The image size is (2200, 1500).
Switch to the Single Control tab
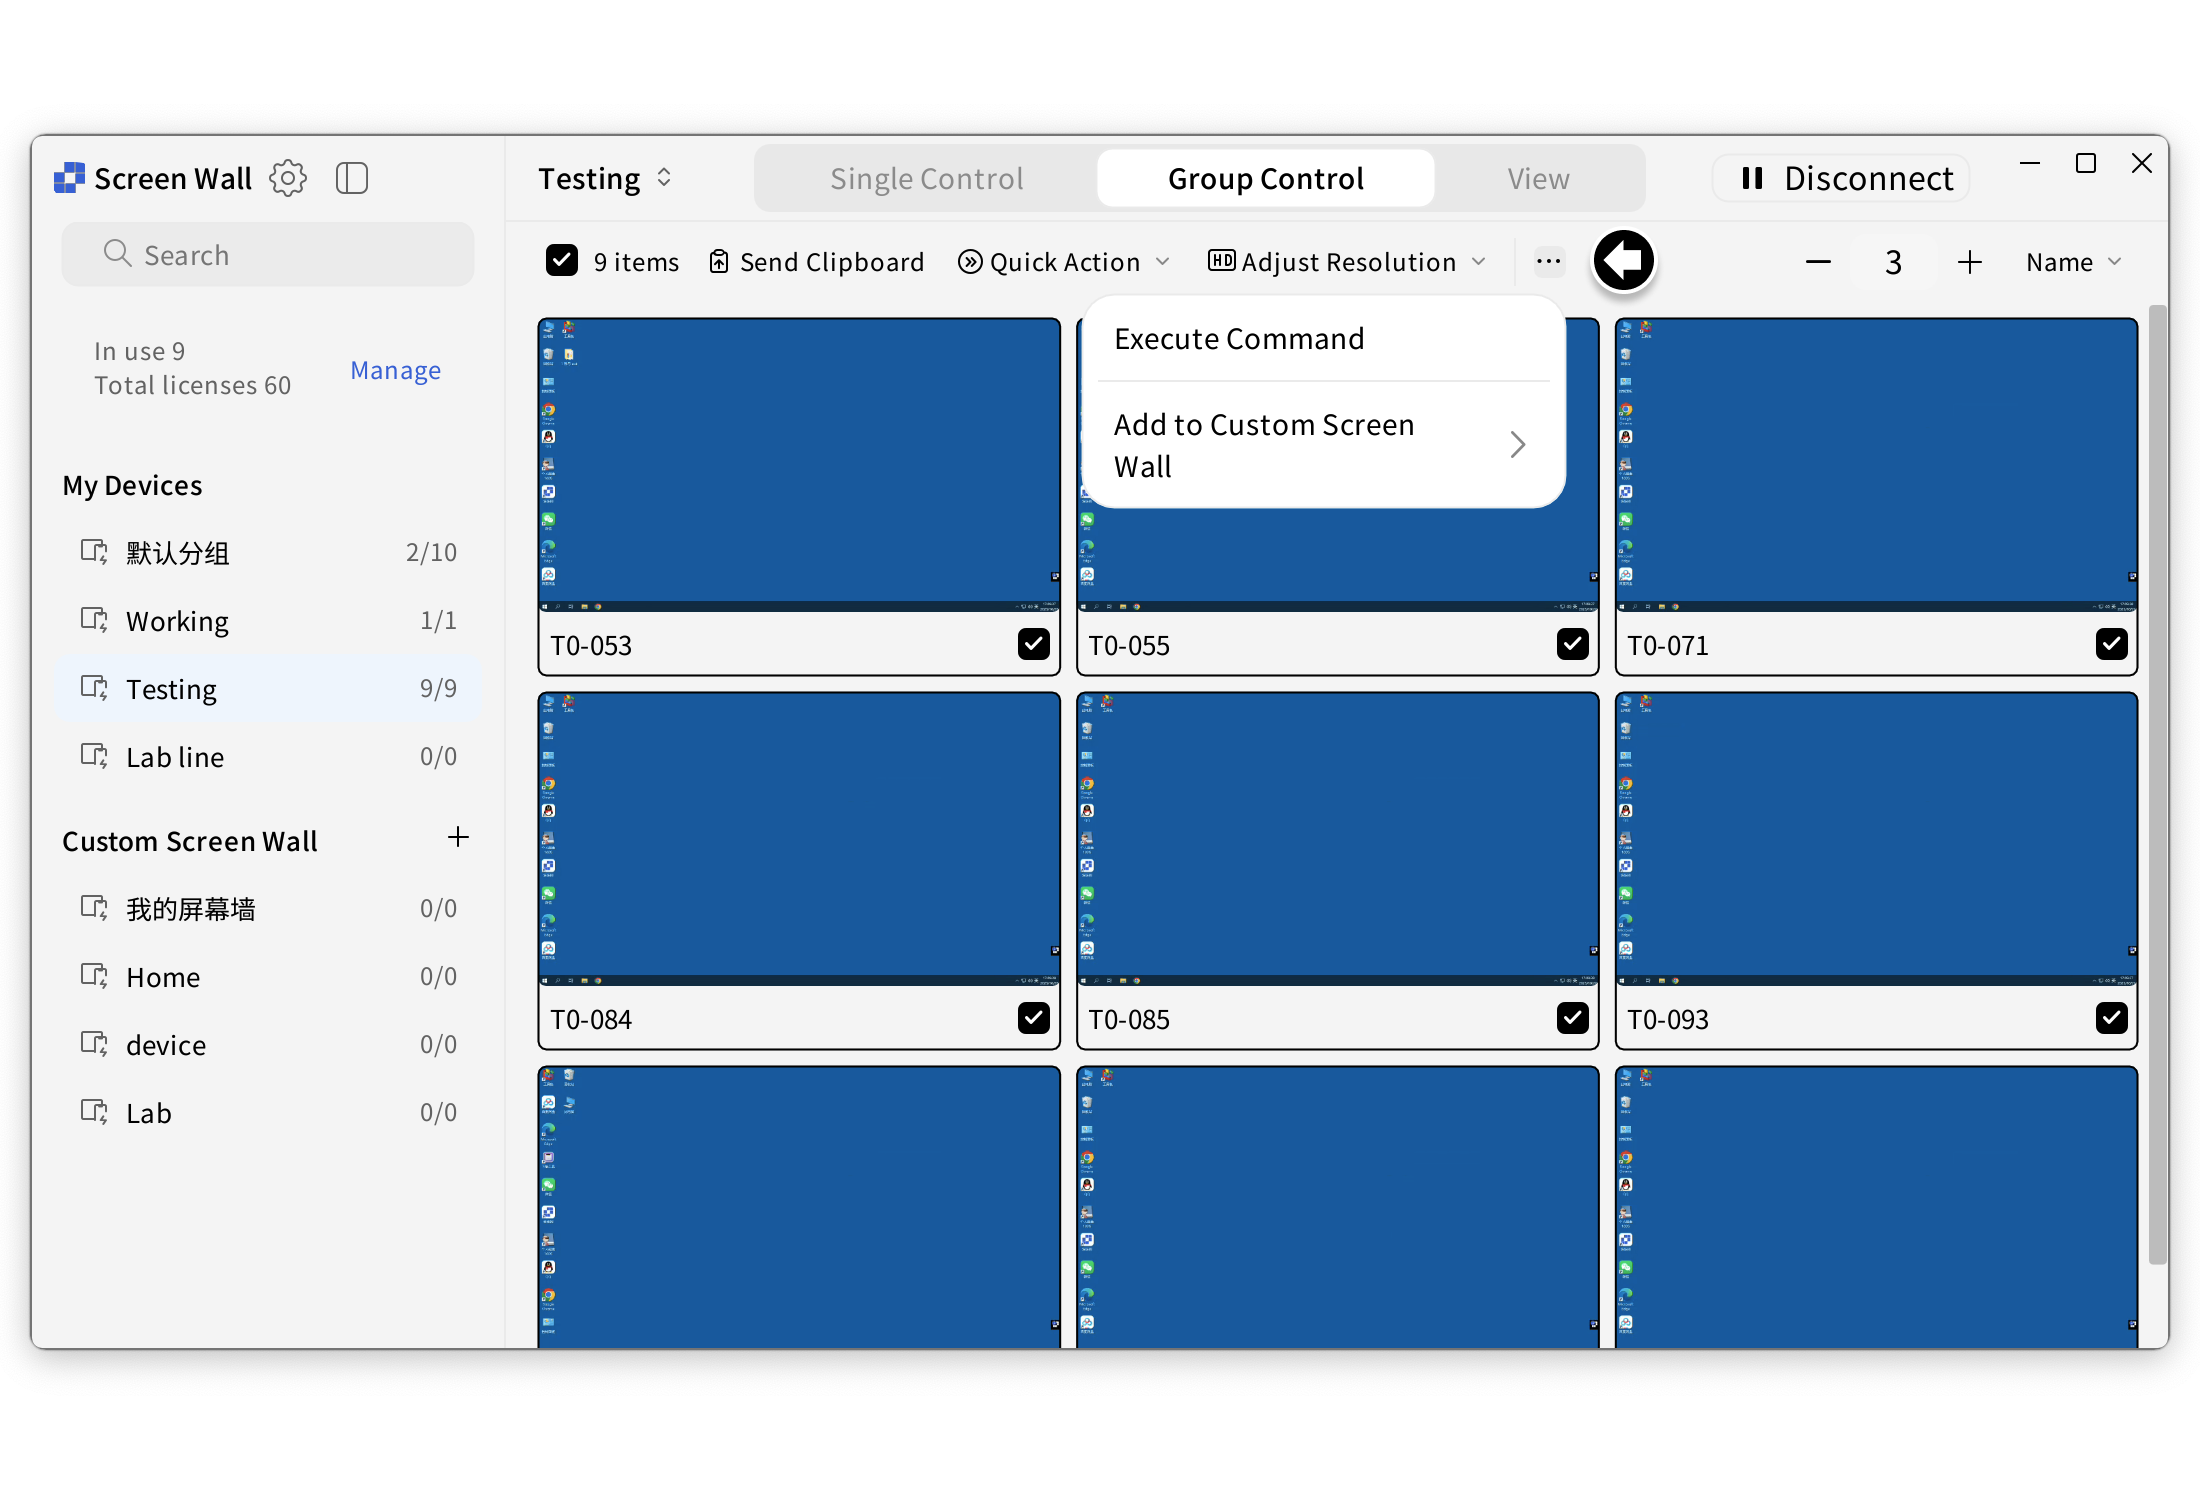[x=926, y=178]
